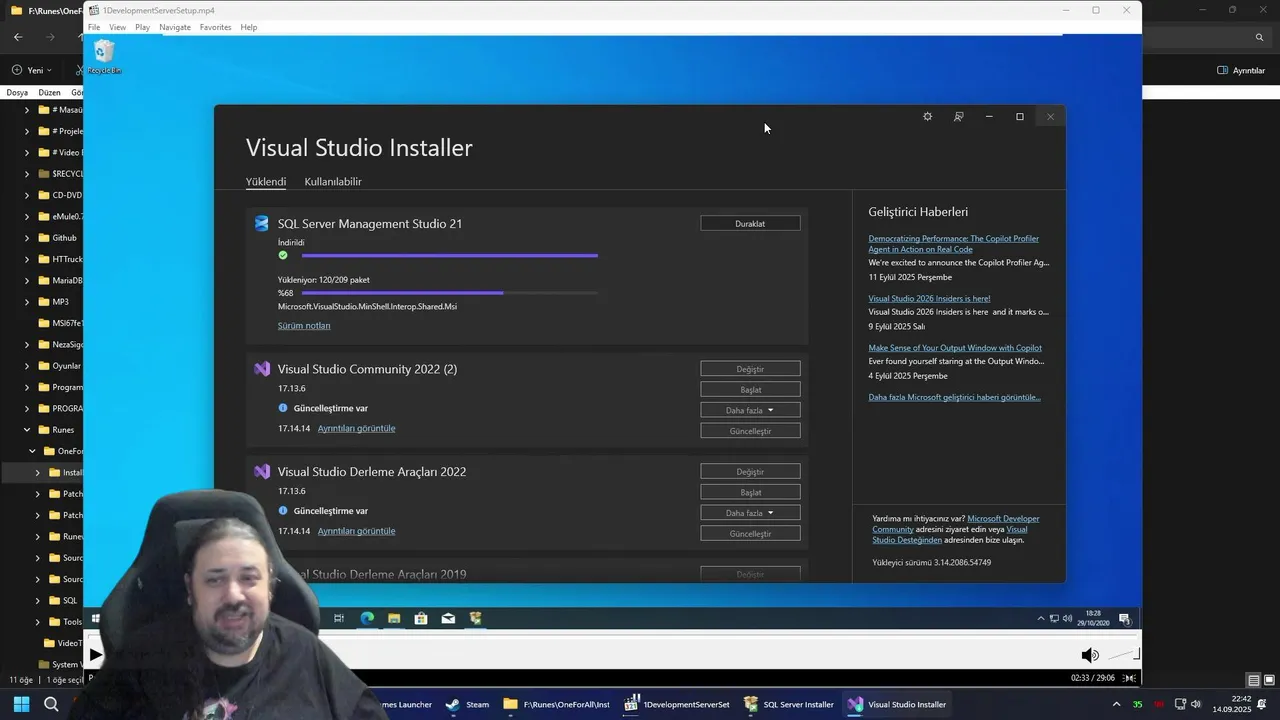Go back in the File Explorer window
This screenshot has width=1280, height=720.
18,37
